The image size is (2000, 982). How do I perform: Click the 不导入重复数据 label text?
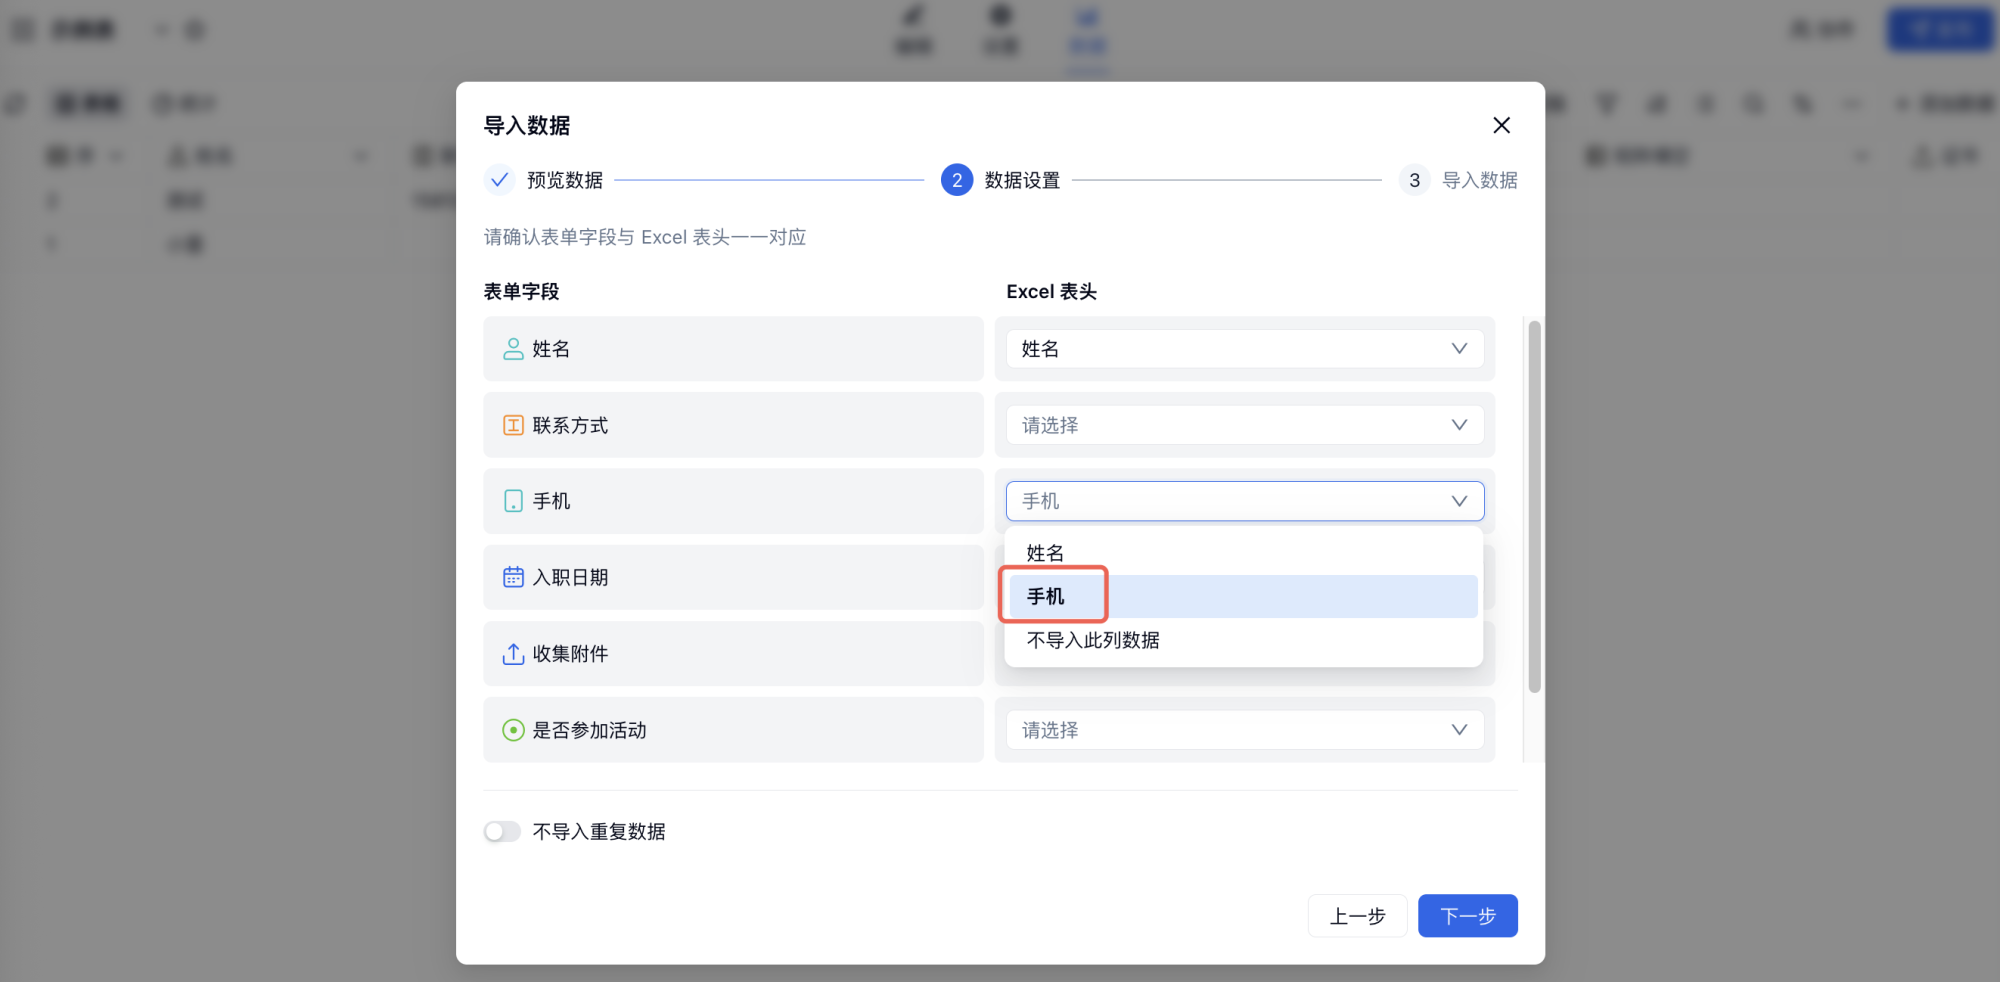pyautogui.click(x=599, y=831)
